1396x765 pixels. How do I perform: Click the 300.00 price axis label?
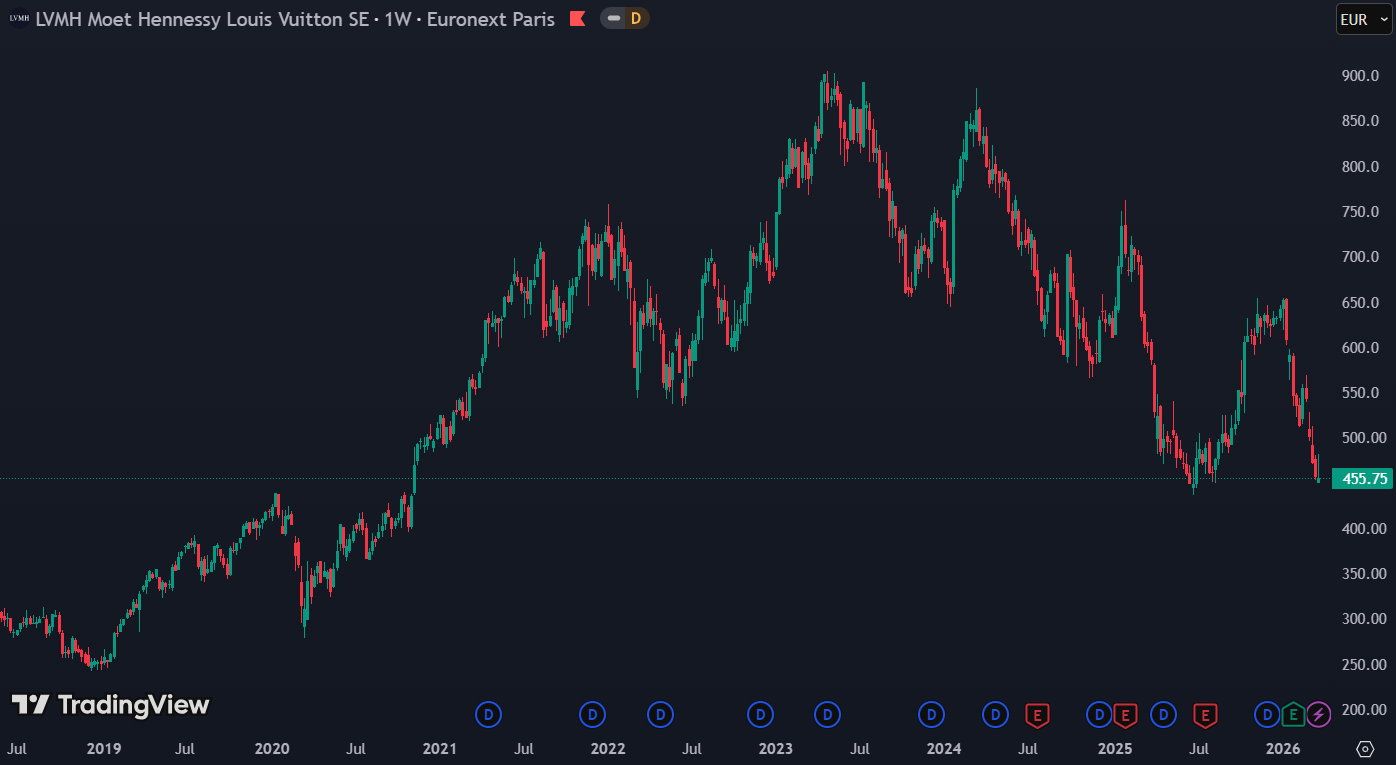click(1364, 619)
